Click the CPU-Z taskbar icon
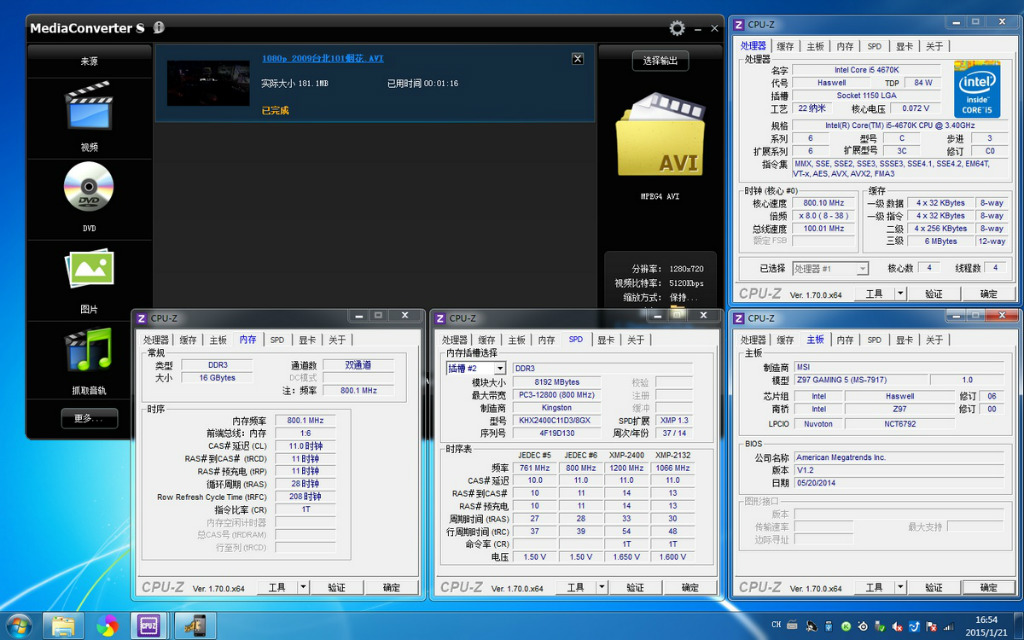Viewport: 1024px width, 640px height. [150, 626]
